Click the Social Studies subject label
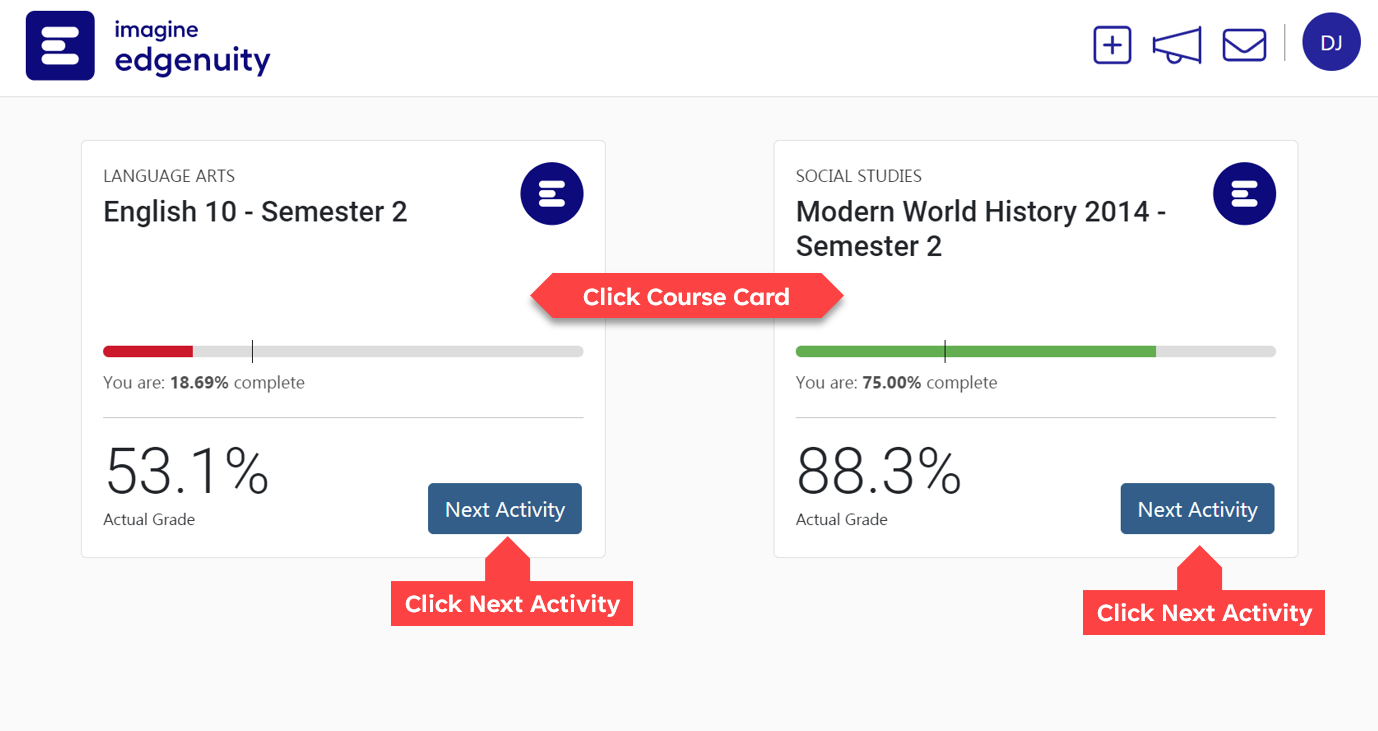 click(x=859, y=176)
